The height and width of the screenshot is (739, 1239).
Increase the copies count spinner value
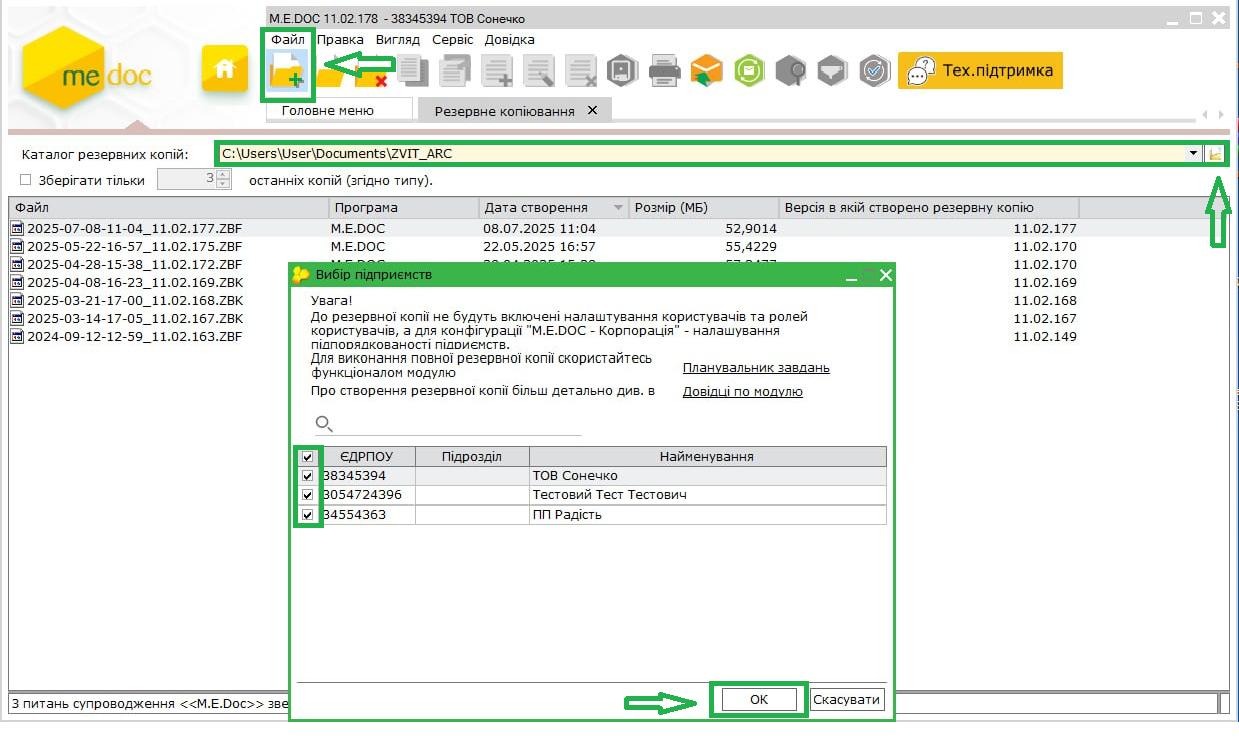(224, 175)
